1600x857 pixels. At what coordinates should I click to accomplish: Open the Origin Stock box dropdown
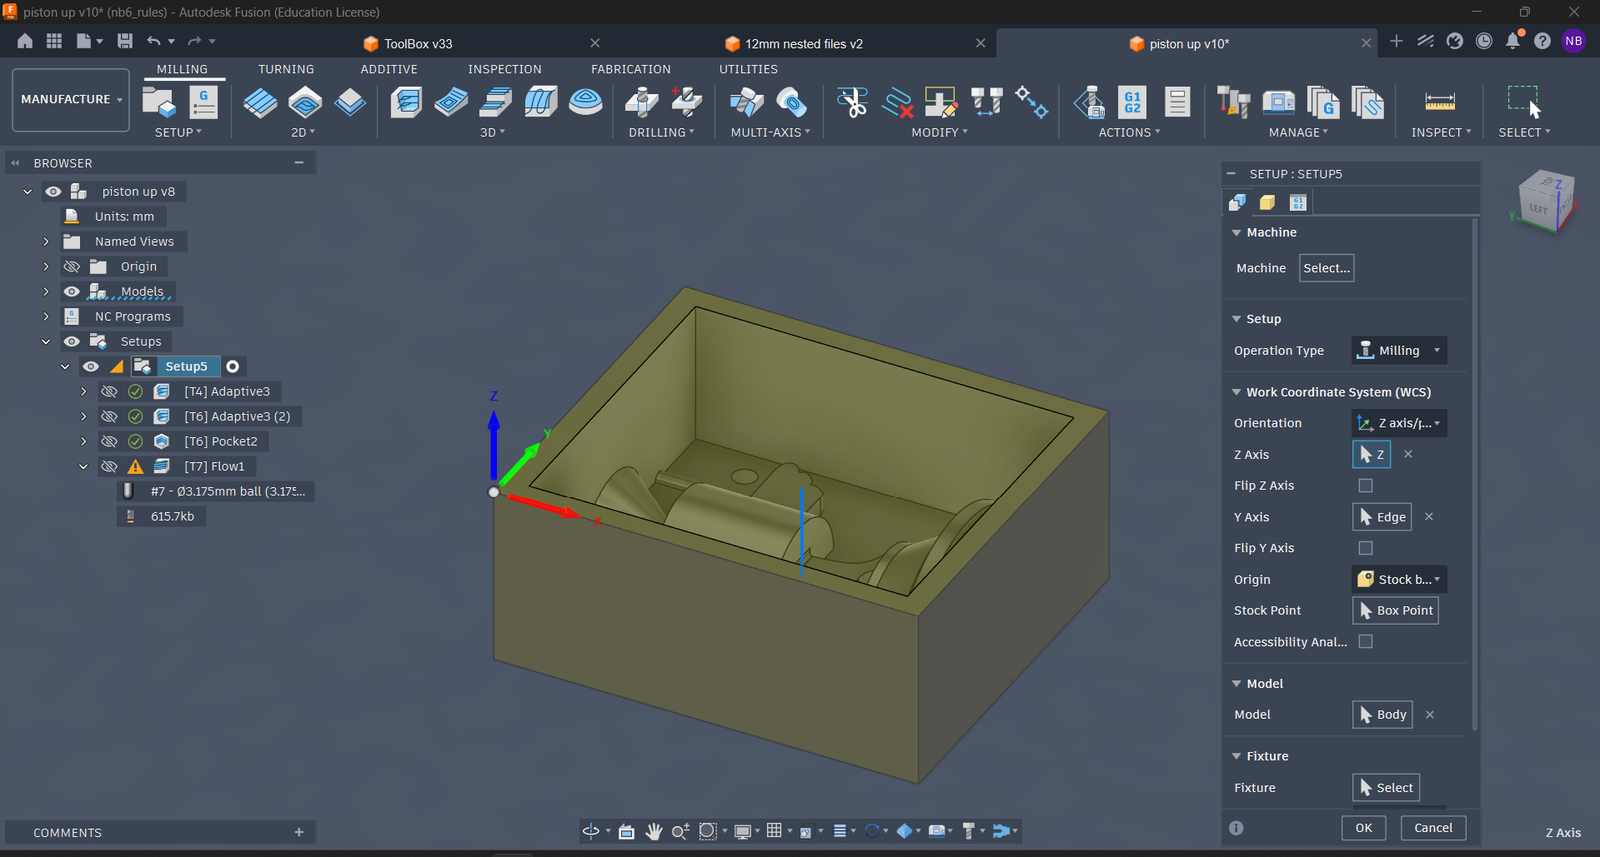[1398, 579]
